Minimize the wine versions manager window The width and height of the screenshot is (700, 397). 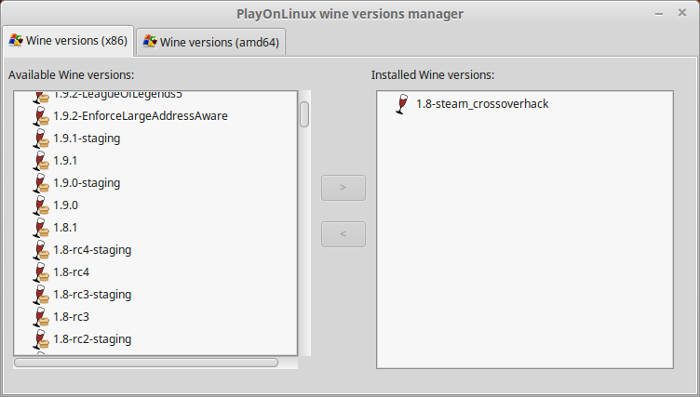(x=659, y=14)
